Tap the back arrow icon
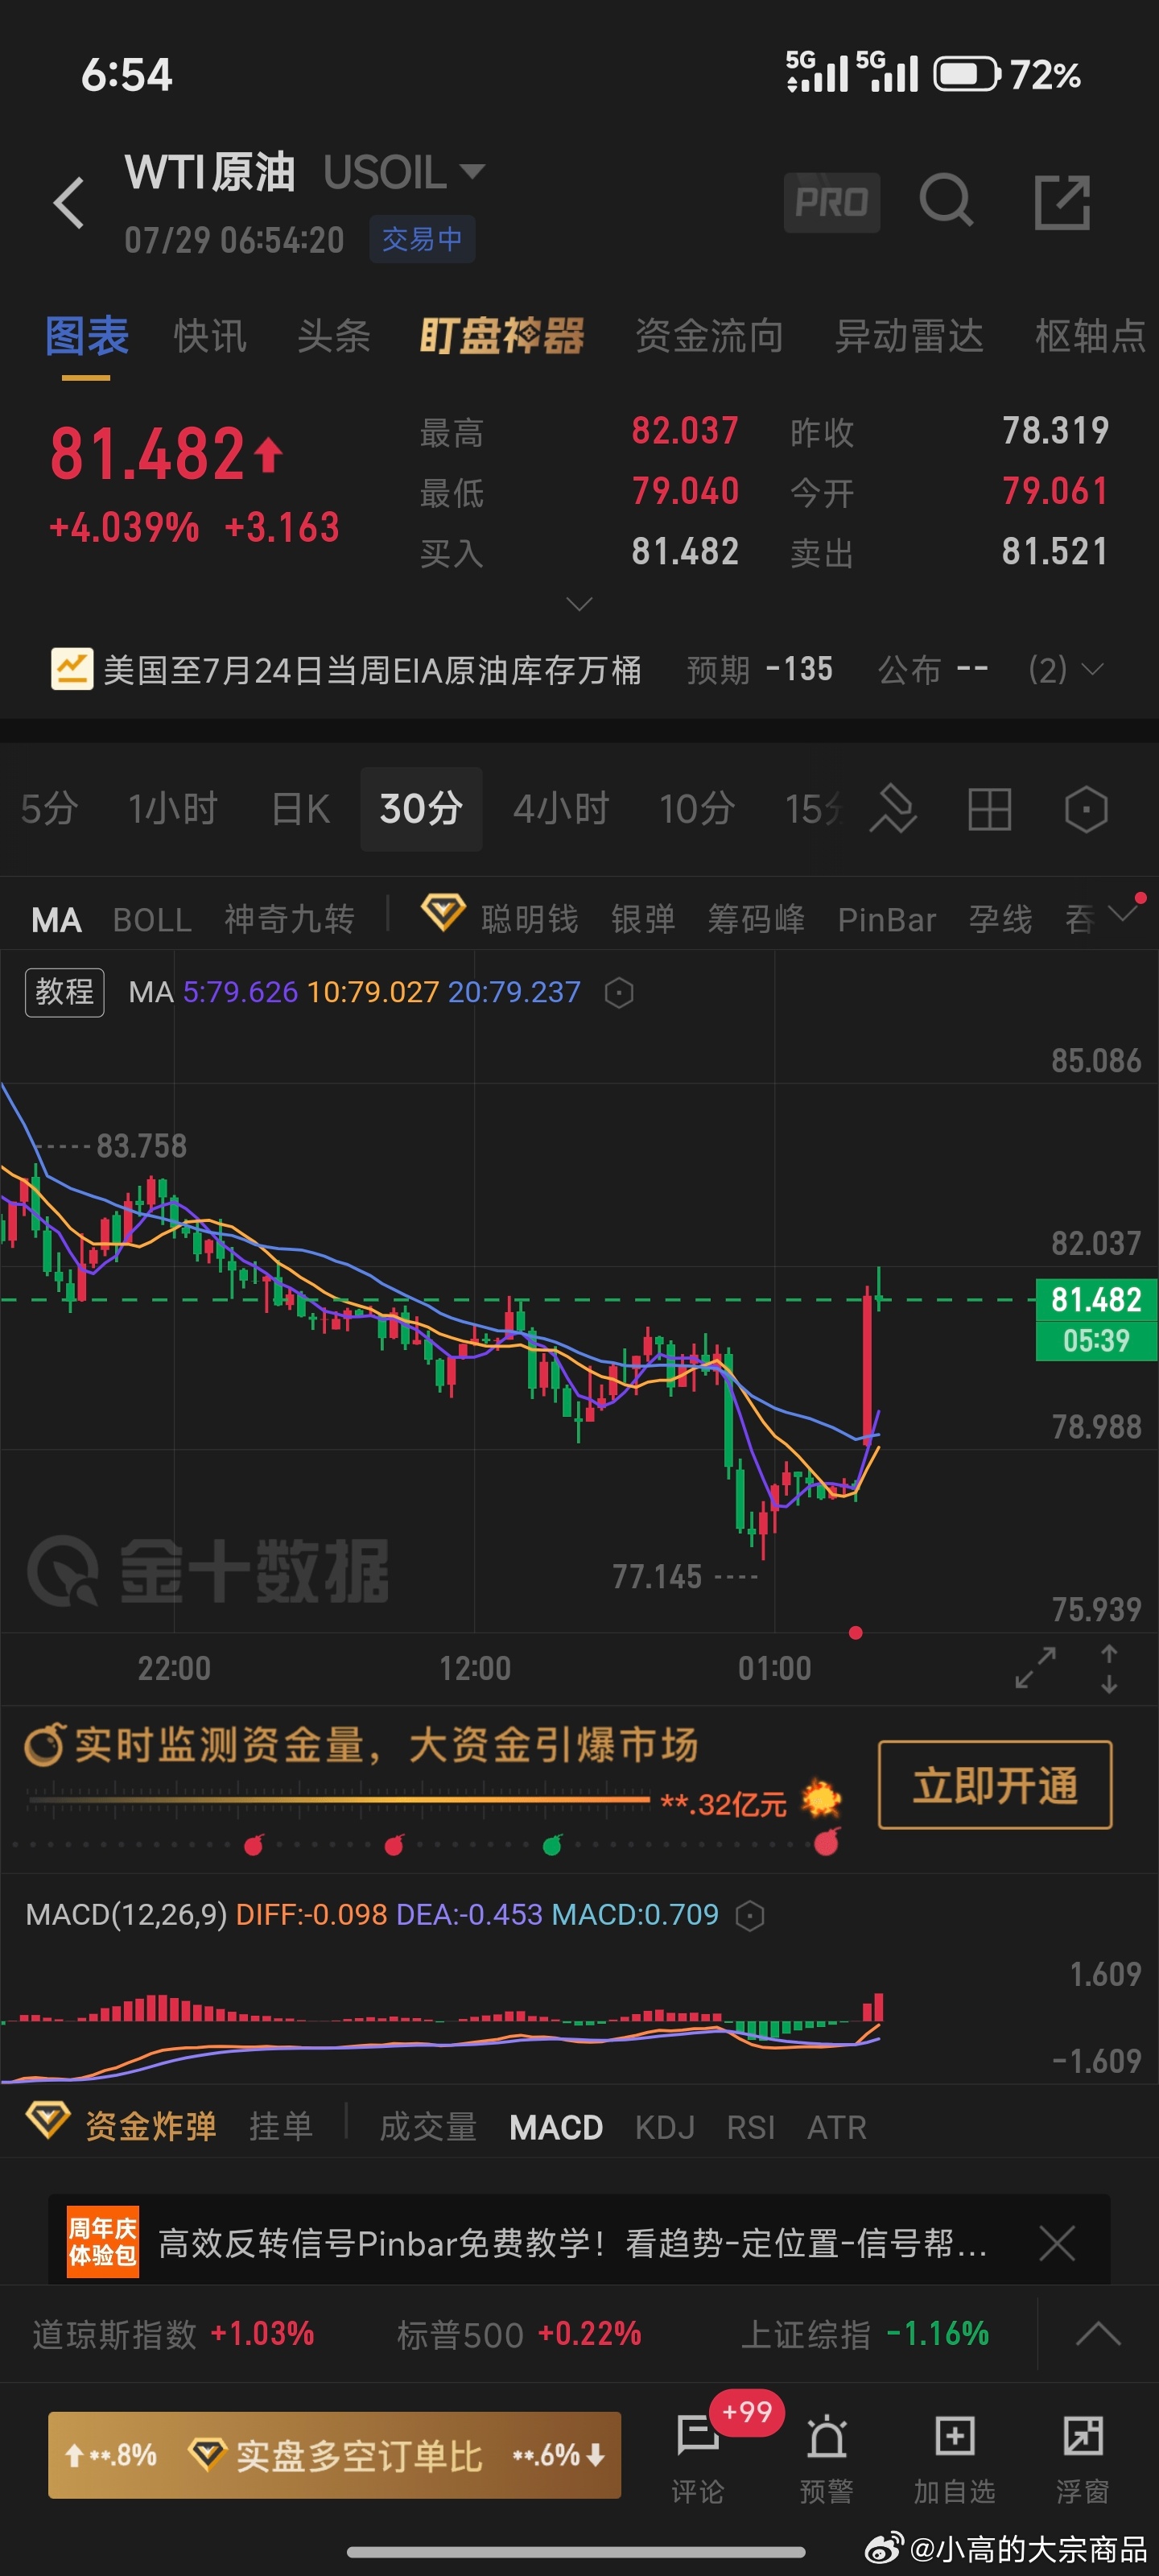The height and width of the screenshot is (2576, 1159). pos(69,203)
